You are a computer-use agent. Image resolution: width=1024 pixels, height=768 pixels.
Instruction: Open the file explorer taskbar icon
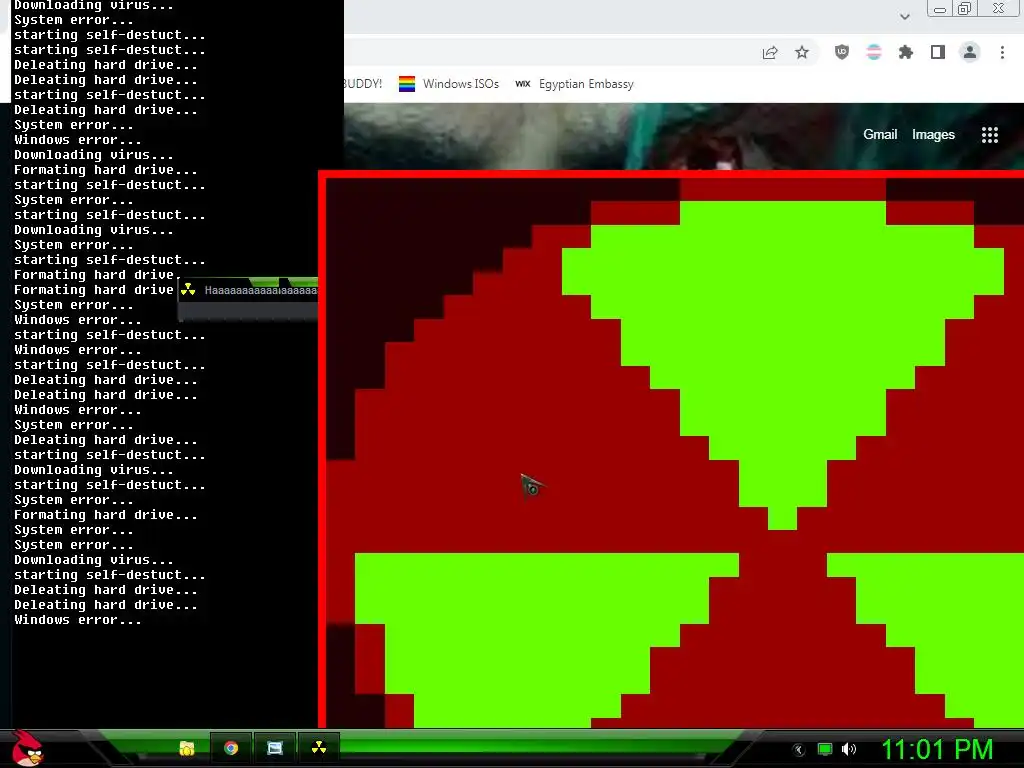tap(187, 748)
